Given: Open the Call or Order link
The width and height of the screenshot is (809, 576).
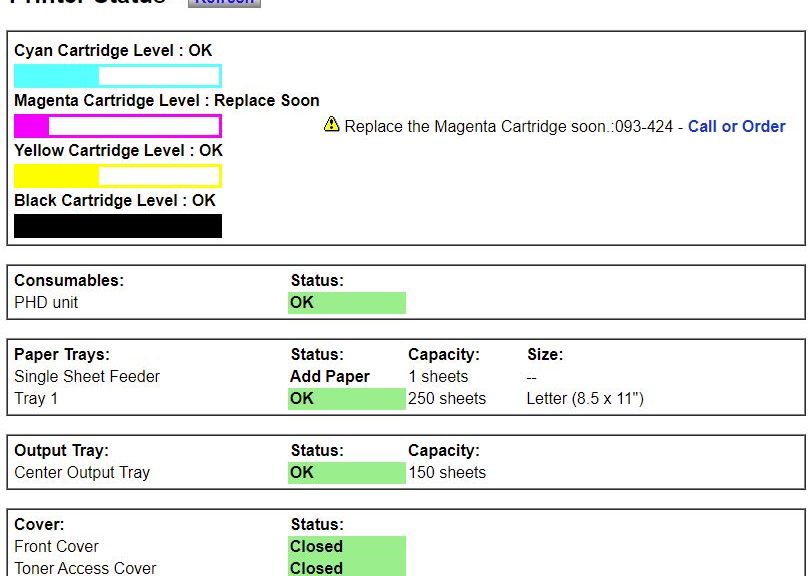Looking at the screenshot, I should click(x=736, y=126).
